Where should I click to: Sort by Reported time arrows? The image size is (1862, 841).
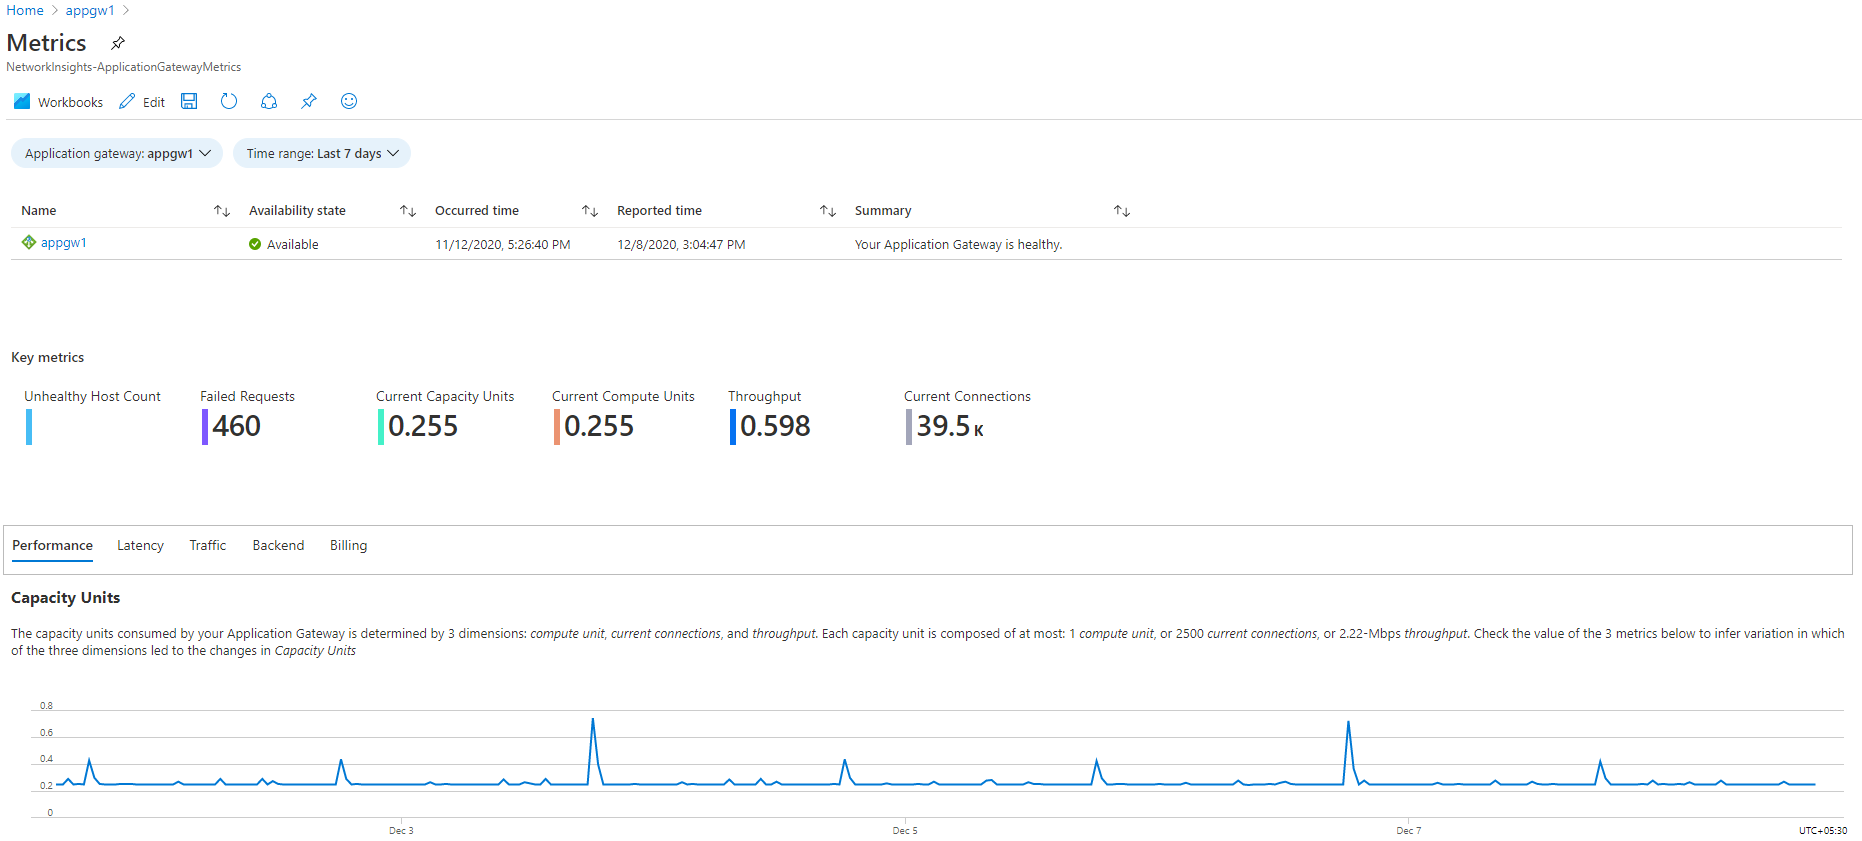828,211
